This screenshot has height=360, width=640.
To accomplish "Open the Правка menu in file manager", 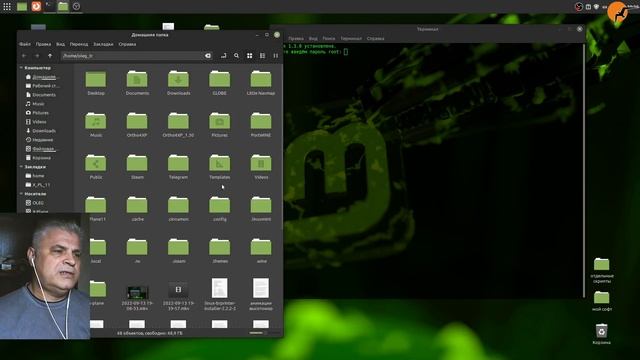I will tap(43, 44).
